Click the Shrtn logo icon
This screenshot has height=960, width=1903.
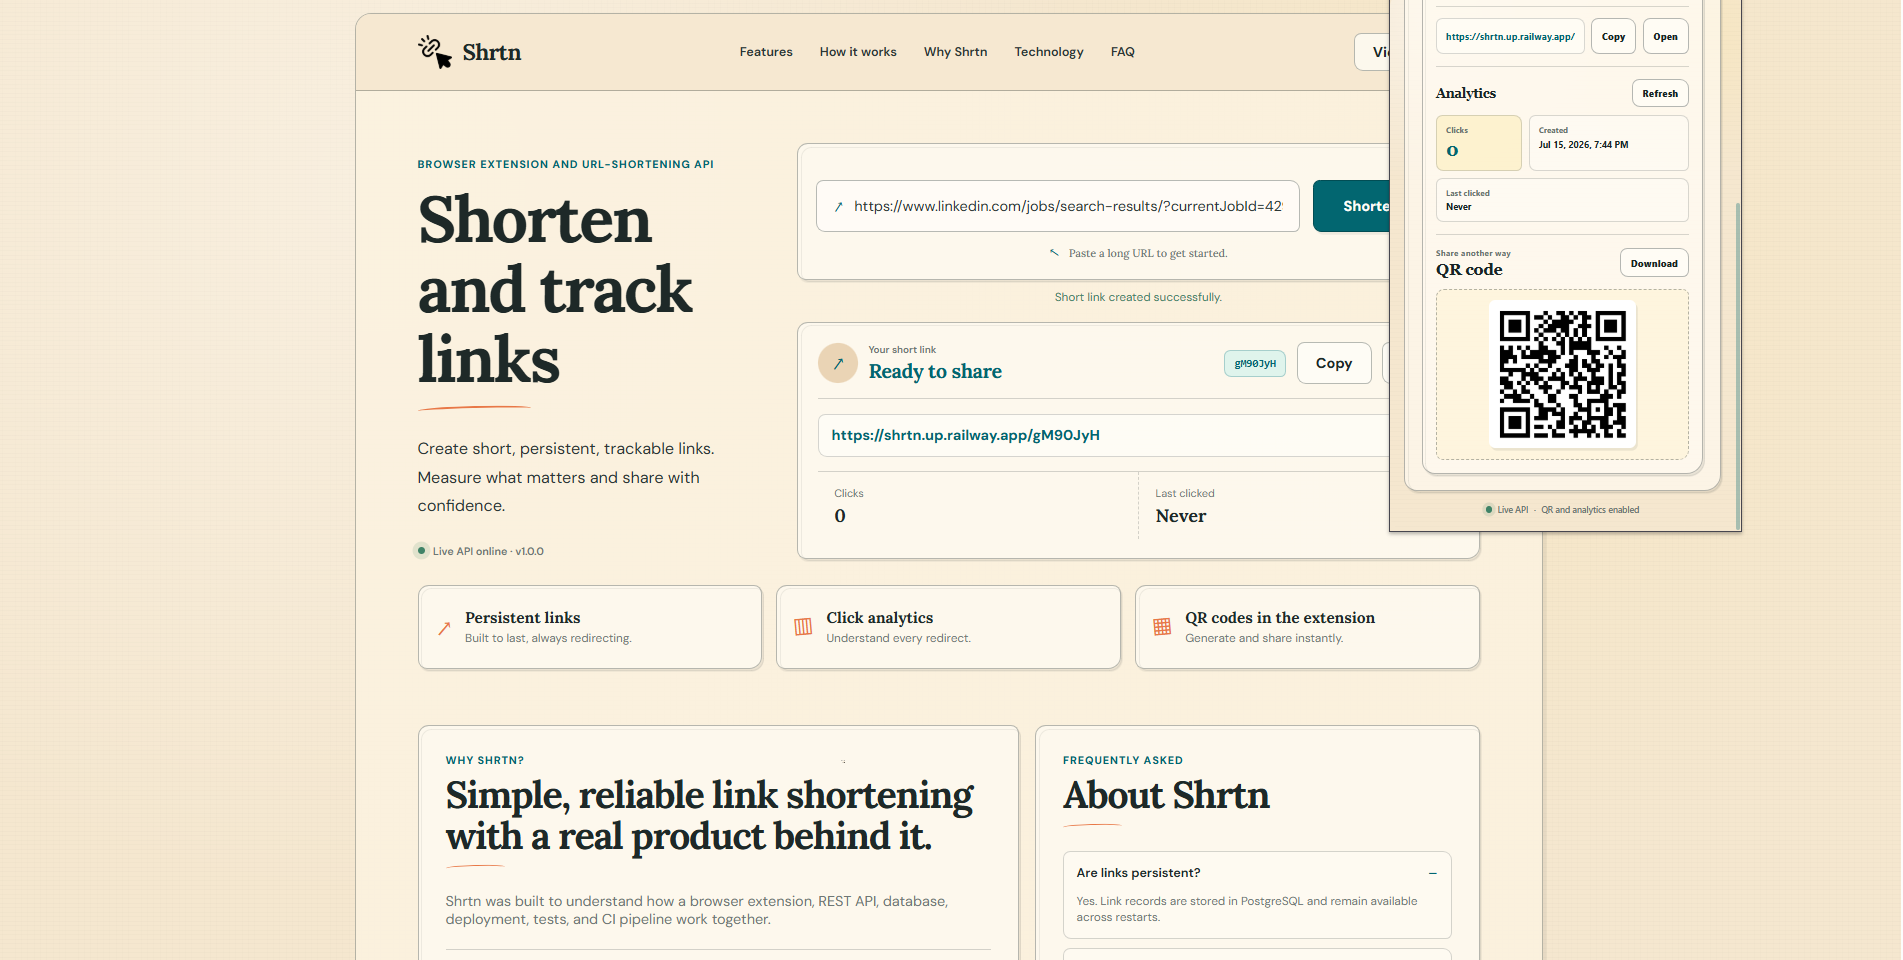click(x=434, y=52)
